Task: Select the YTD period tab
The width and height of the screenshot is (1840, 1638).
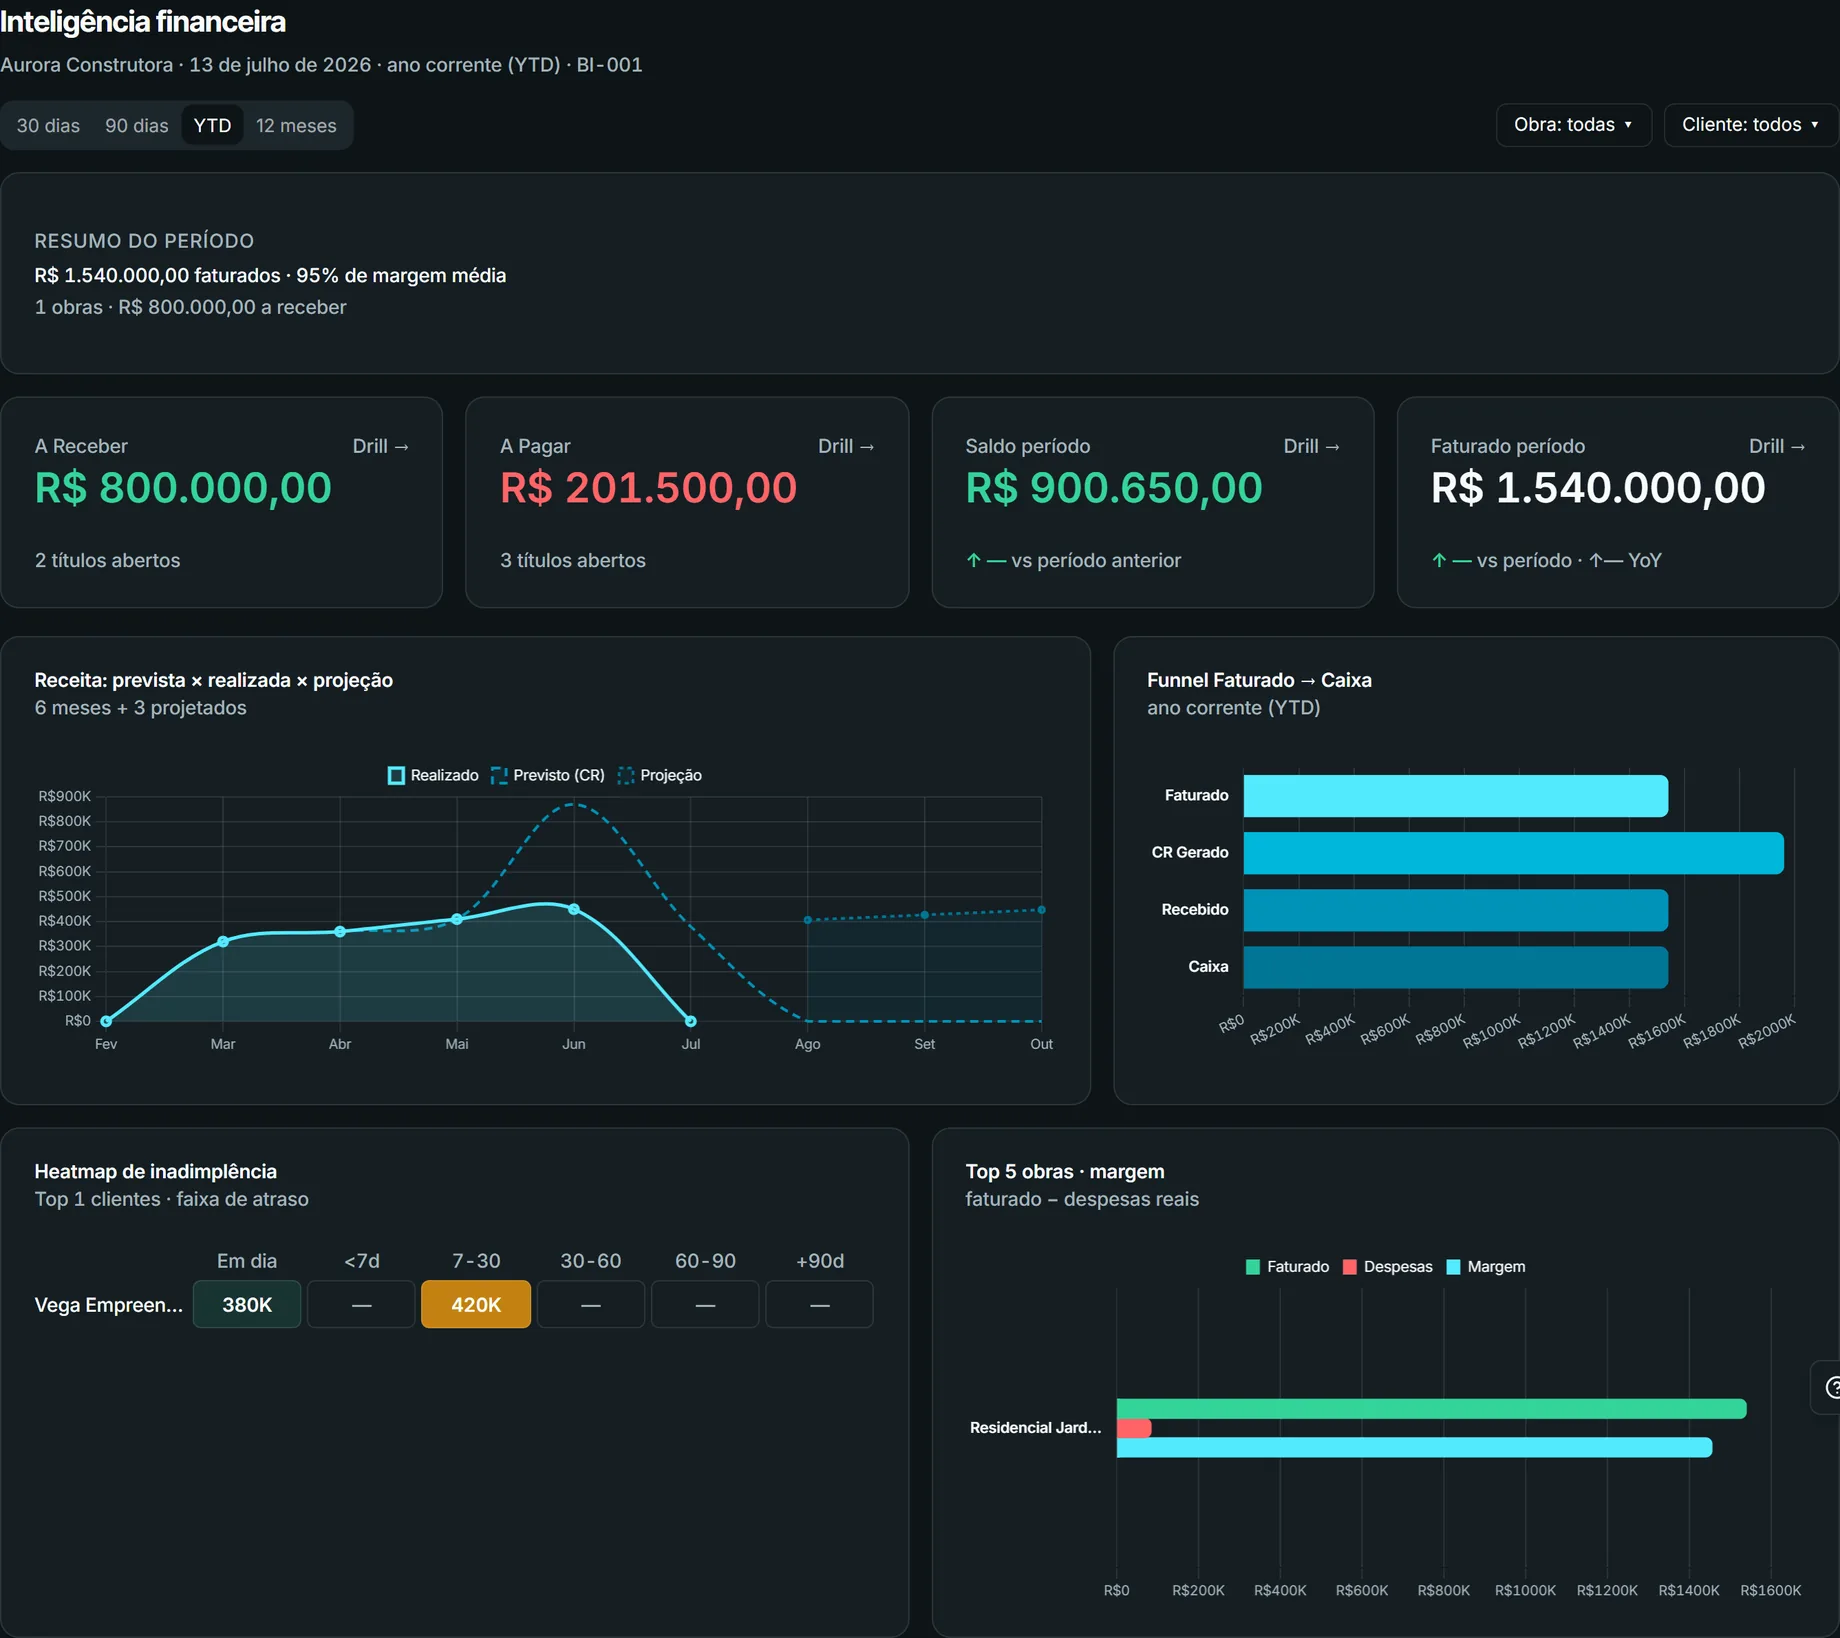Action: point(212,126)
